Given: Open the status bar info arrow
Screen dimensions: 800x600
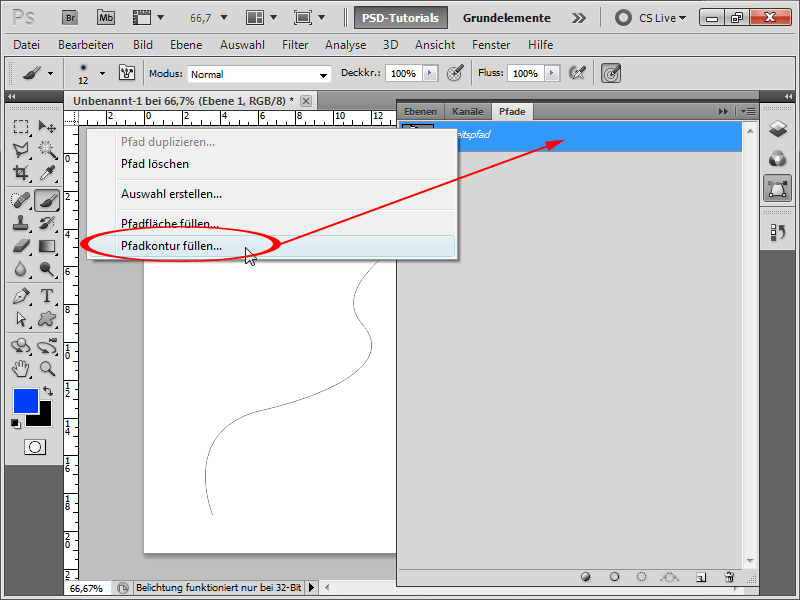Looking at the screenshot, I should (x=311, y=588).
